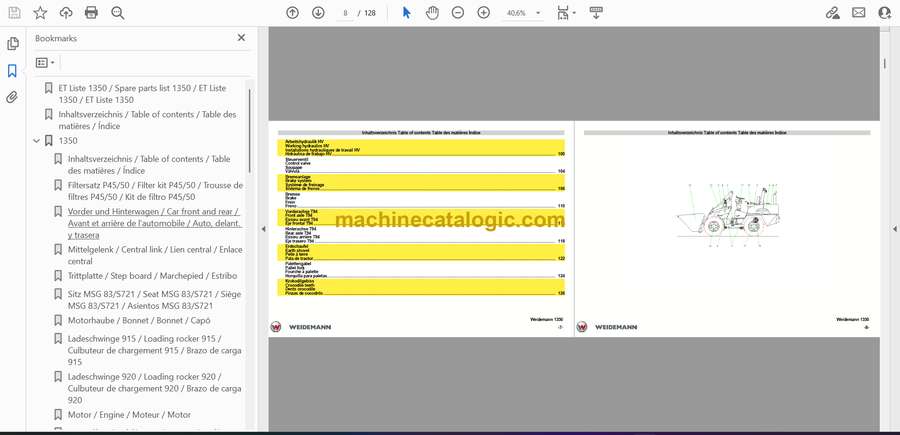Collapse the left panel with arrow handle
This screenshot has height=435, width=900.
coord(263,229)
